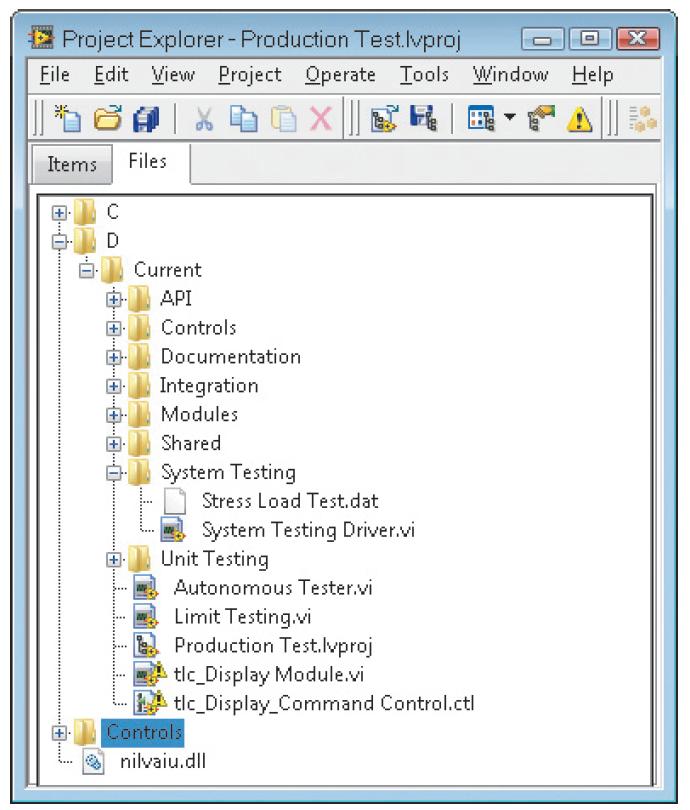Click the Paste clipboard icon

coord(284,119)
